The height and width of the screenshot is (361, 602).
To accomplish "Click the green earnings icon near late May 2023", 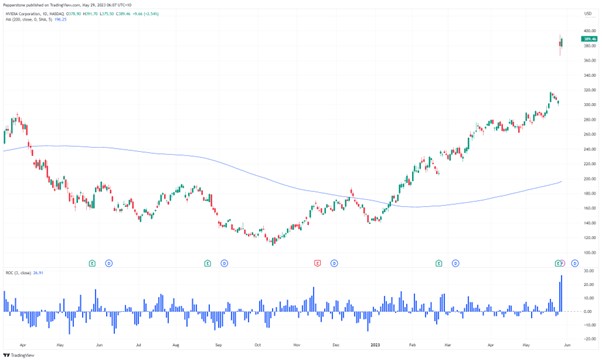I will coord(557,263).
